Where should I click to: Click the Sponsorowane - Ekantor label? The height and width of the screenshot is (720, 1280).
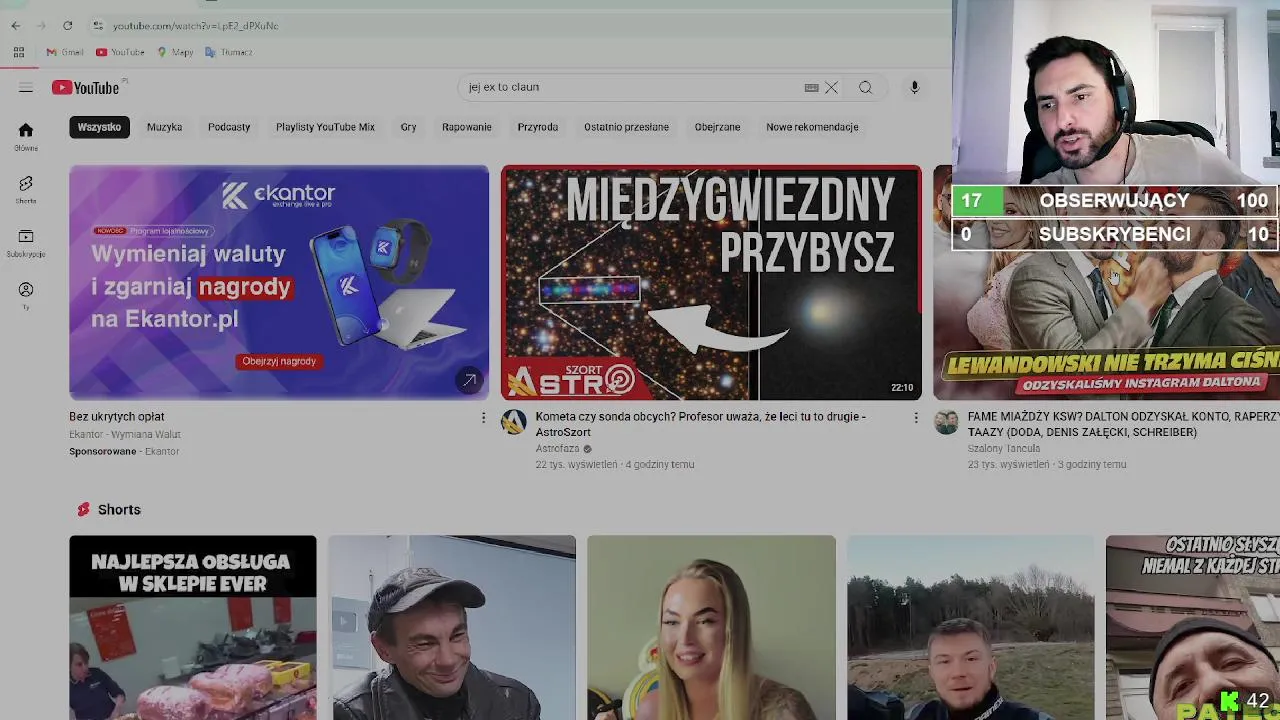click(124, 451)
